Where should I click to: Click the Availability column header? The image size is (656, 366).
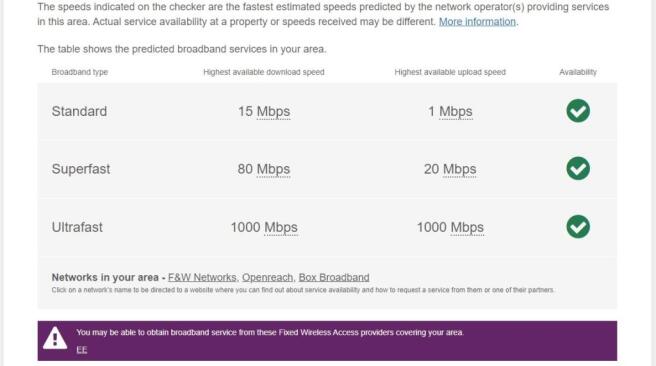pos(578,72)
